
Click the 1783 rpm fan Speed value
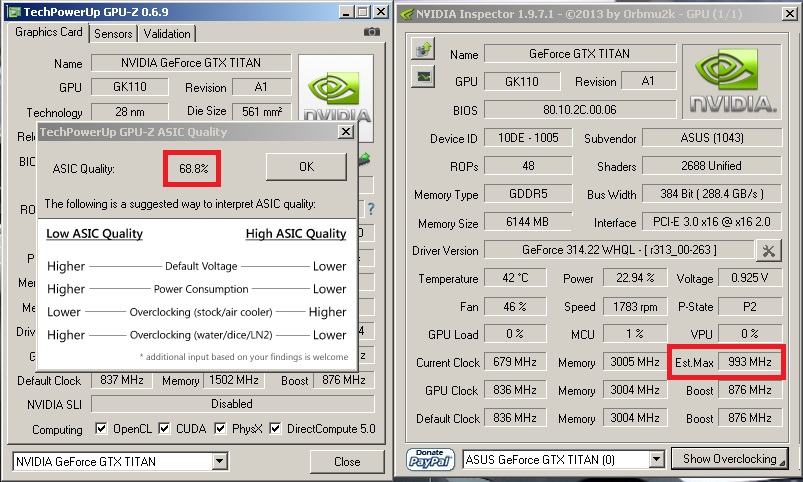point(635,307)
